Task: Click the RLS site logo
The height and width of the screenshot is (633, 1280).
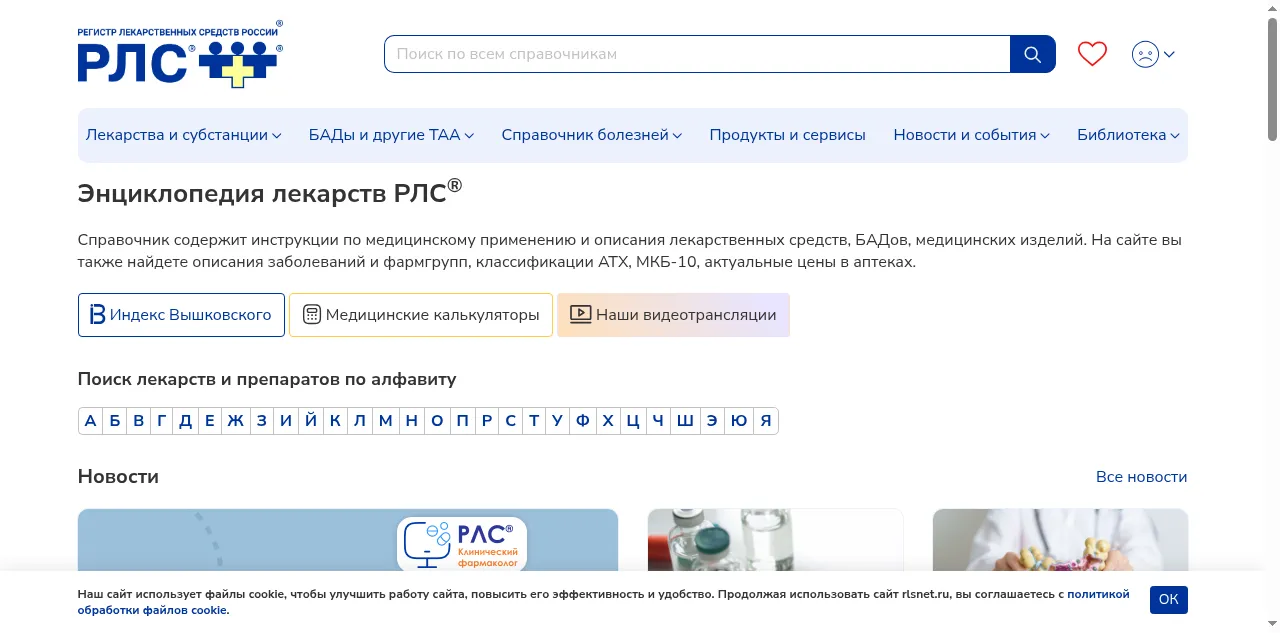Action: click(180, 54)
